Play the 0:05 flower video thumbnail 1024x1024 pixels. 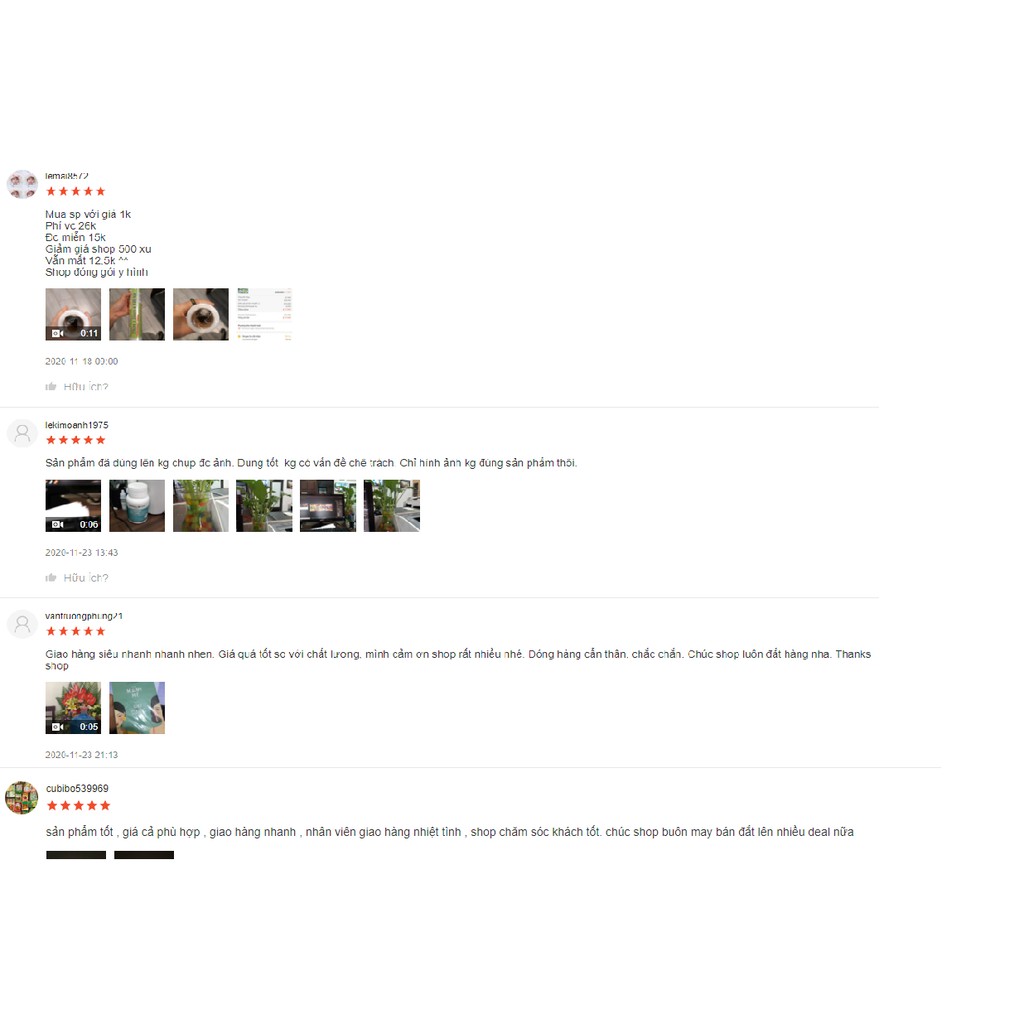[x=73, y=708]
